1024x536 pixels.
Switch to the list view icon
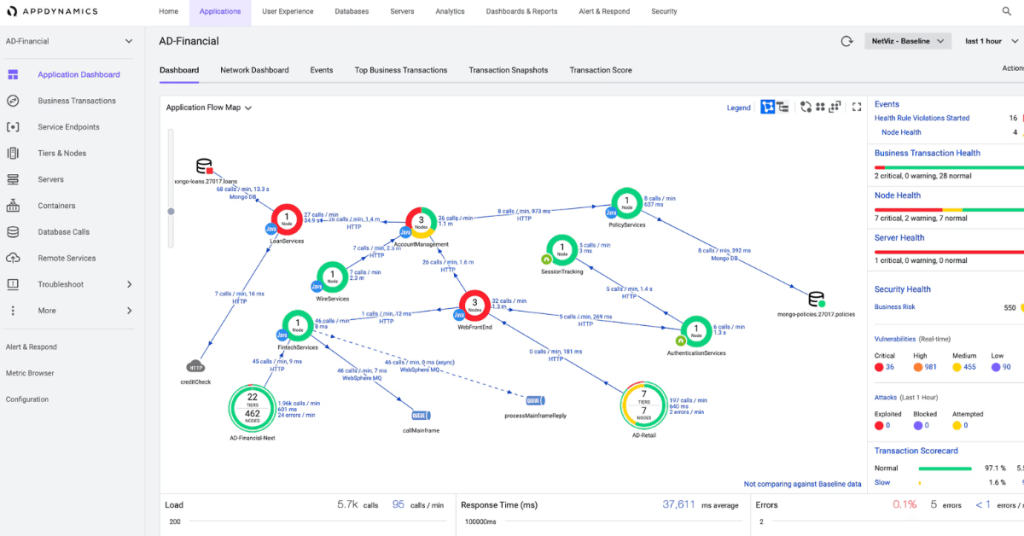point(782,107)
